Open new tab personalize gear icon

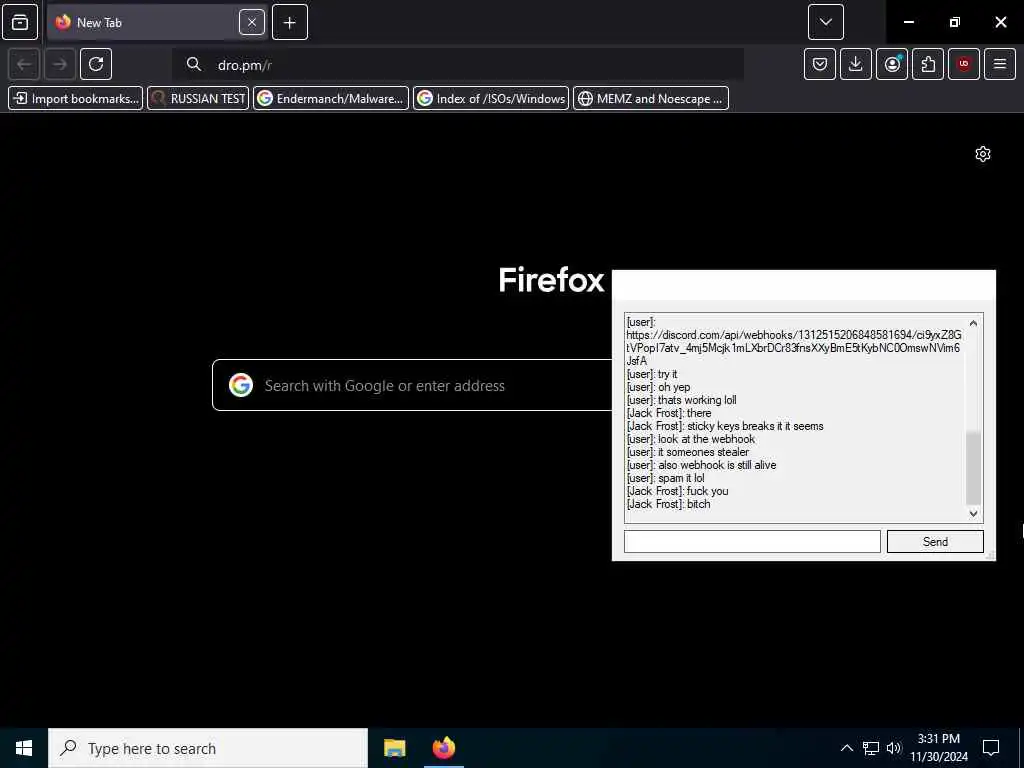[x=983, y=154]
